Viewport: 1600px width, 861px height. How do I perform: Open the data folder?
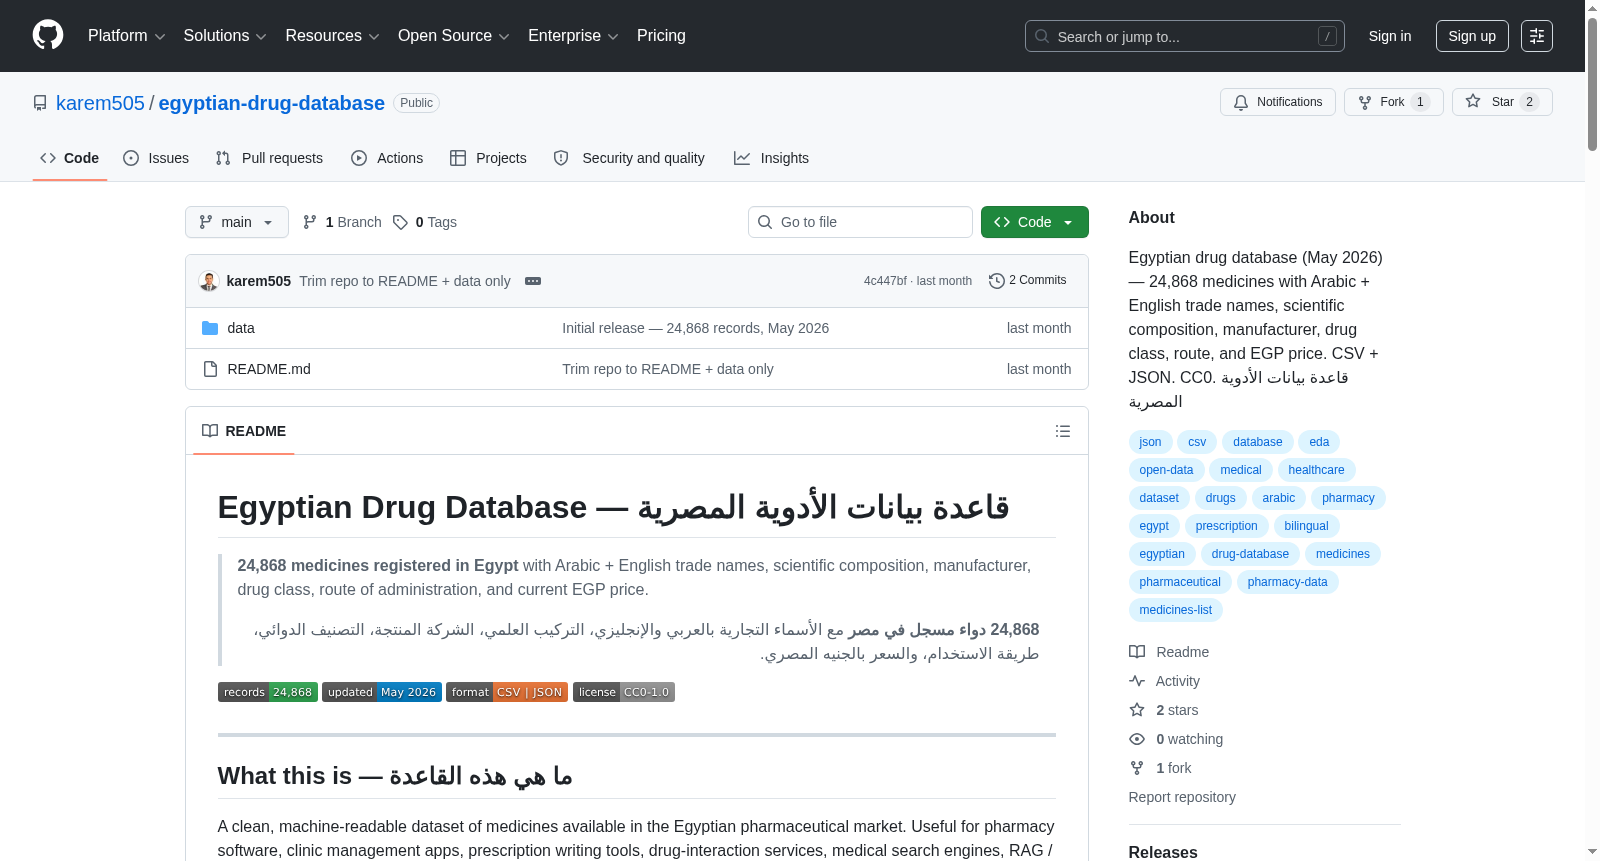point(241,328)
